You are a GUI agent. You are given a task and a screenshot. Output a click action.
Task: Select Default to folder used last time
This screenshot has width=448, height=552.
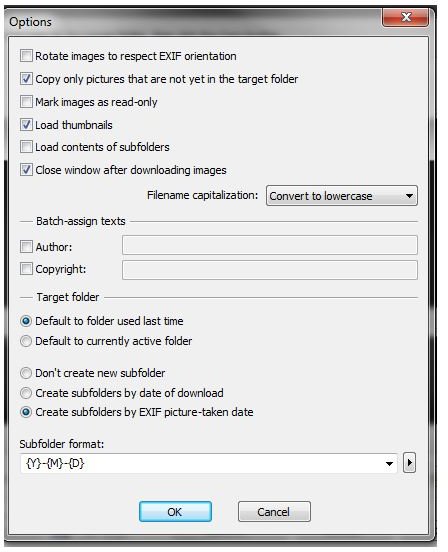(26, 321)
